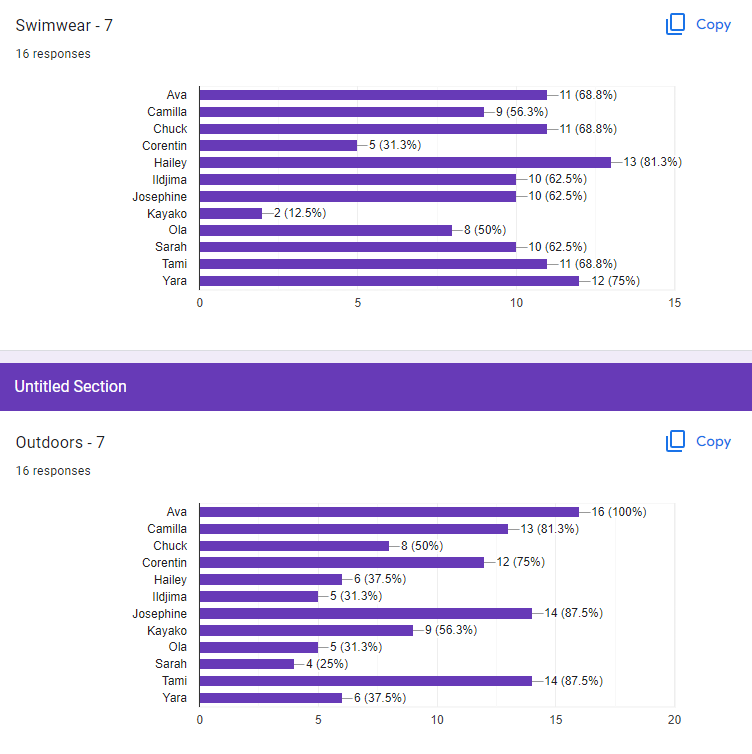Click Josephine's 14 (87.5%) Outdoors bar
The height and width of the screenshot is (754, 752).
click(x=365, y=613)
